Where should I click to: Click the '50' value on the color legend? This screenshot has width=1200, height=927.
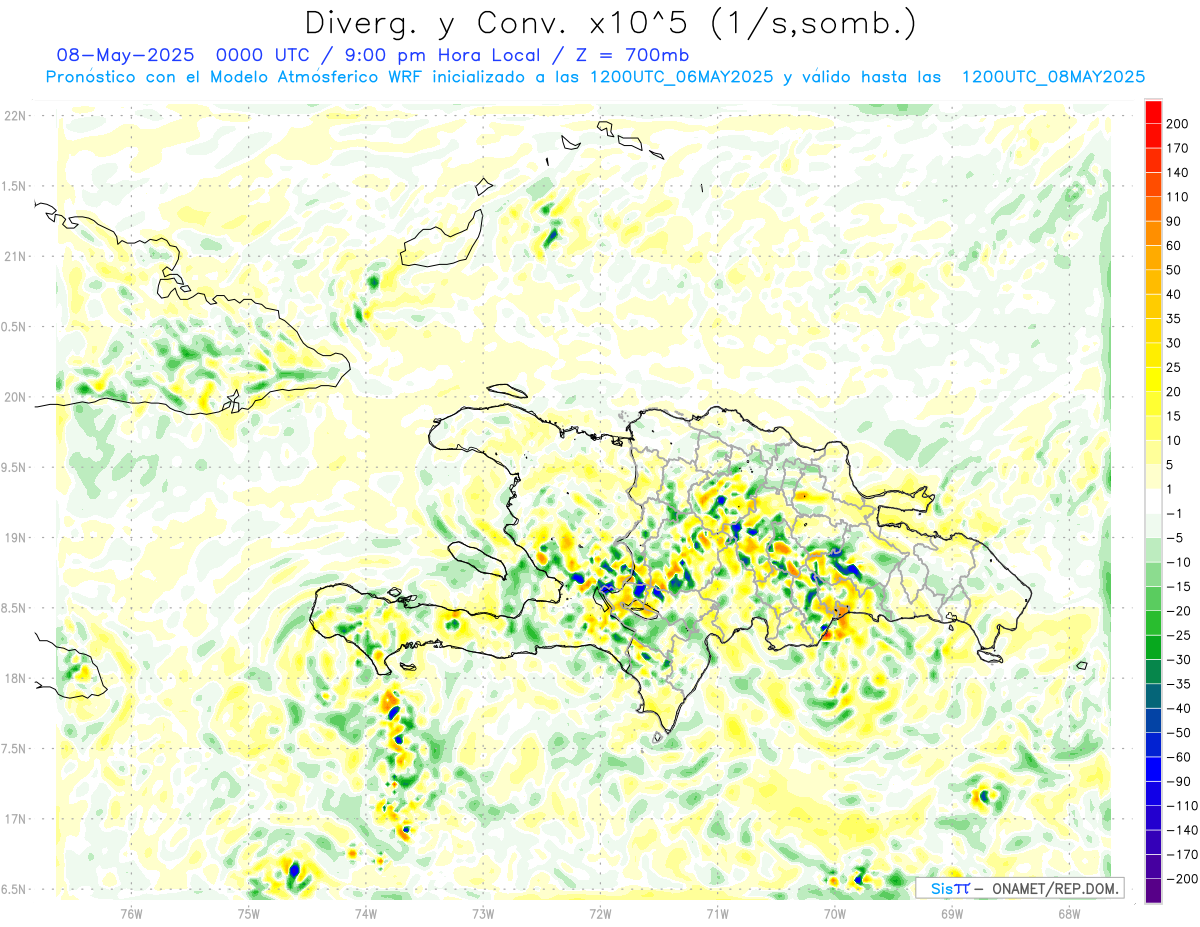tap(1175, 270)
